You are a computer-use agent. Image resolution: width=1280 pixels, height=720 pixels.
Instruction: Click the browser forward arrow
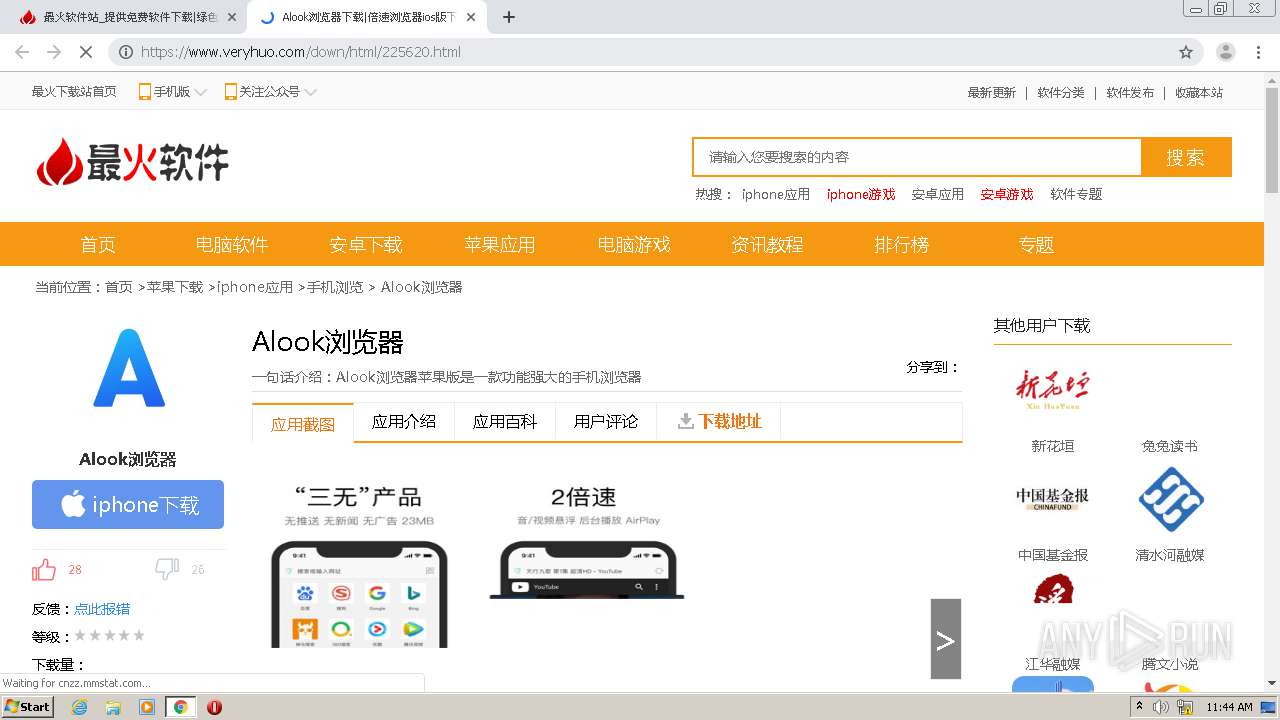[54, 52]
